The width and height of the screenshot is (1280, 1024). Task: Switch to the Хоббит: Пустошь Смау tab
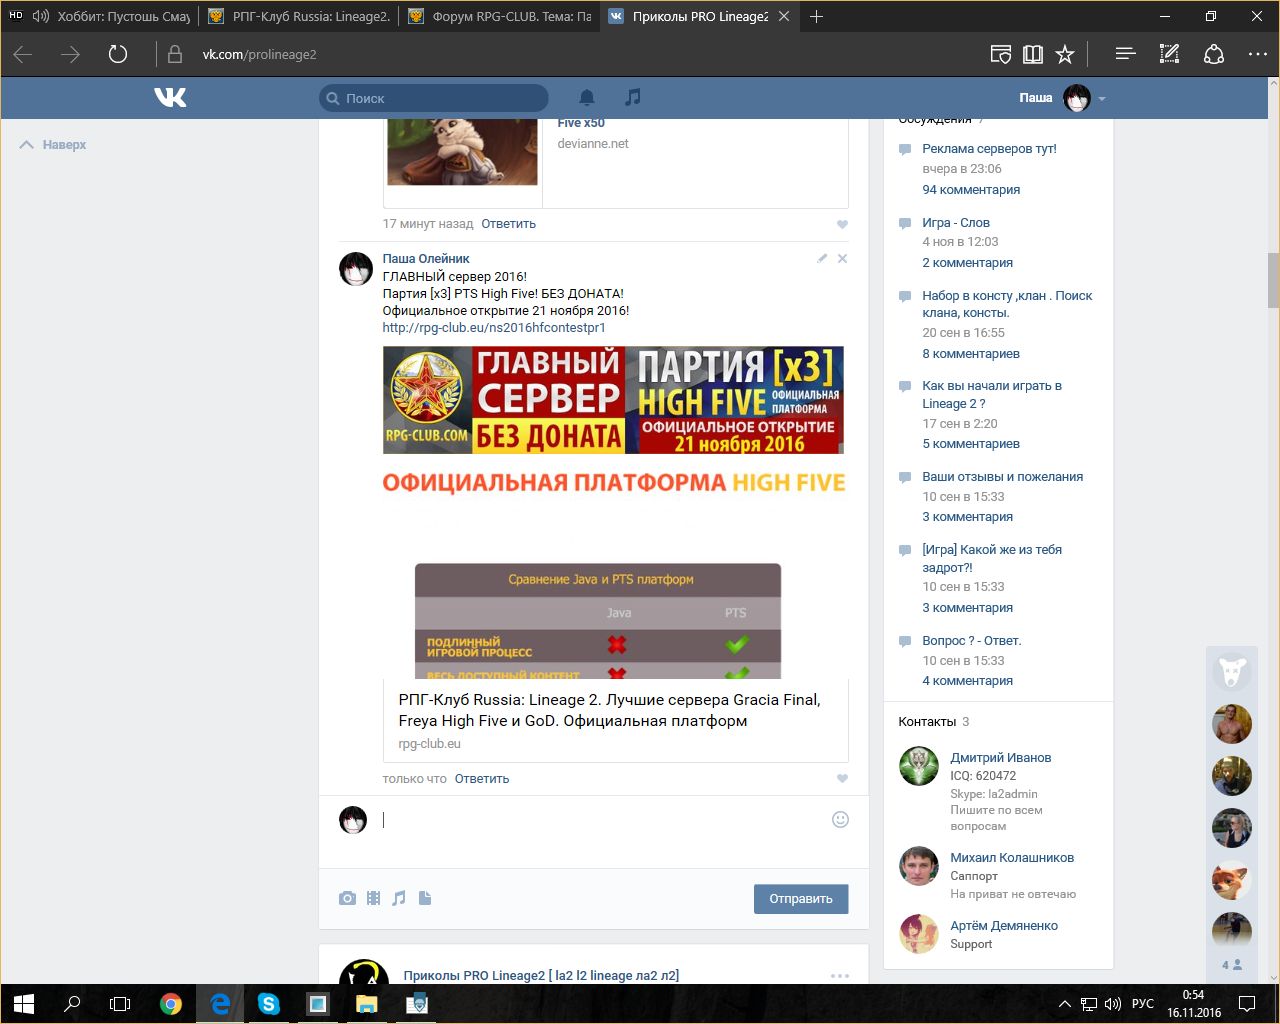click(98, 16)
